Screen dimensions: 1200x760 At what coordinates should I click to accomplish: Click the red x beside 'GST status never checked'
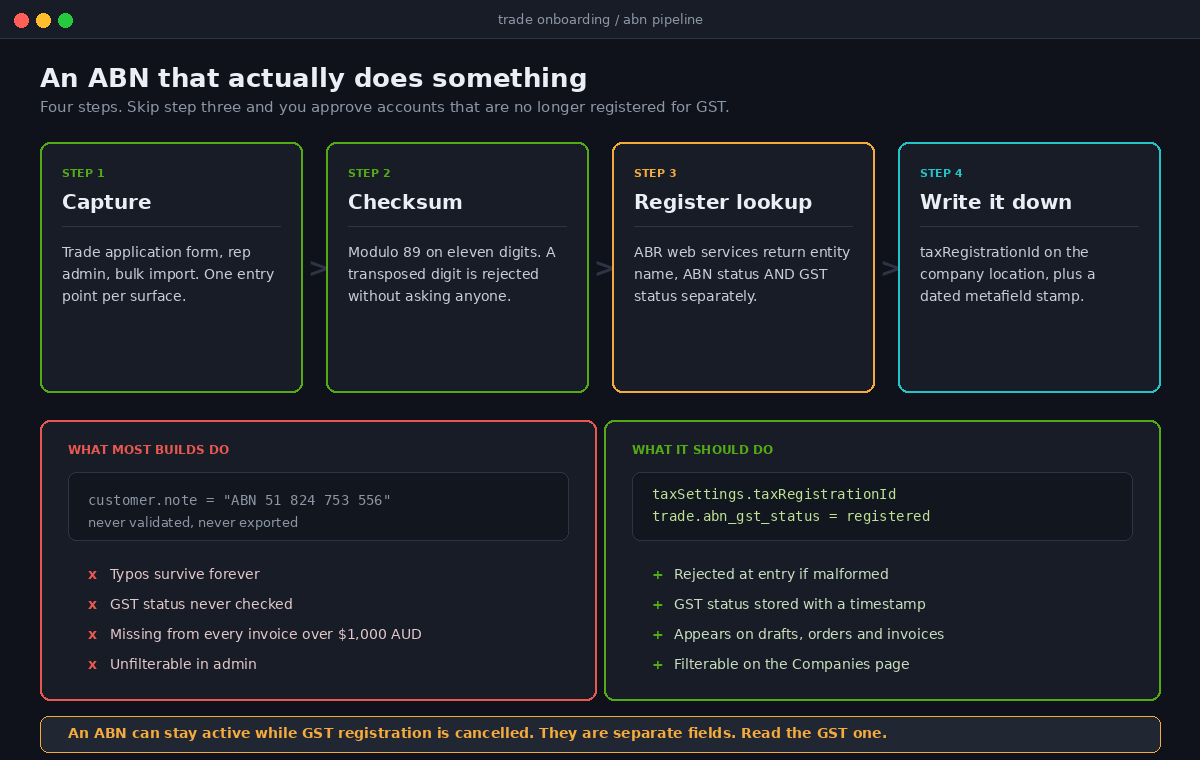pyautogui.click(x=92, y=605)
